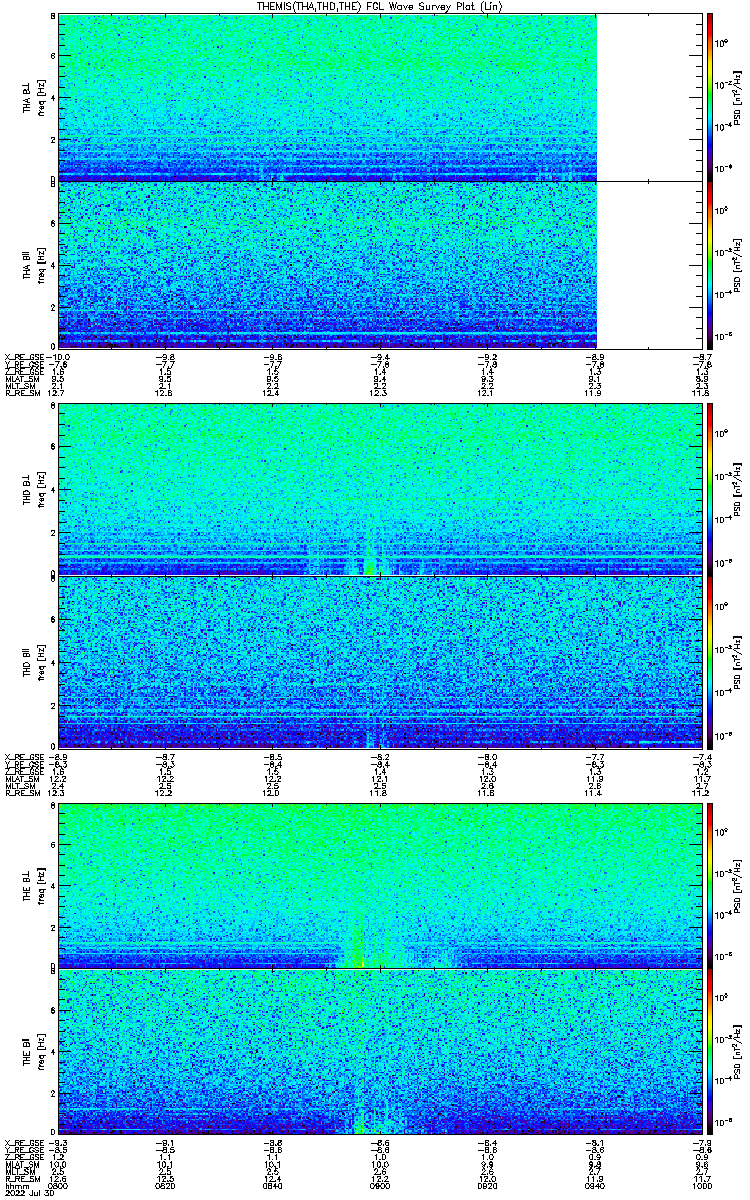Select the THE B⊥ spectrogram panel
750x1200 pixels.
coord(380,884)
